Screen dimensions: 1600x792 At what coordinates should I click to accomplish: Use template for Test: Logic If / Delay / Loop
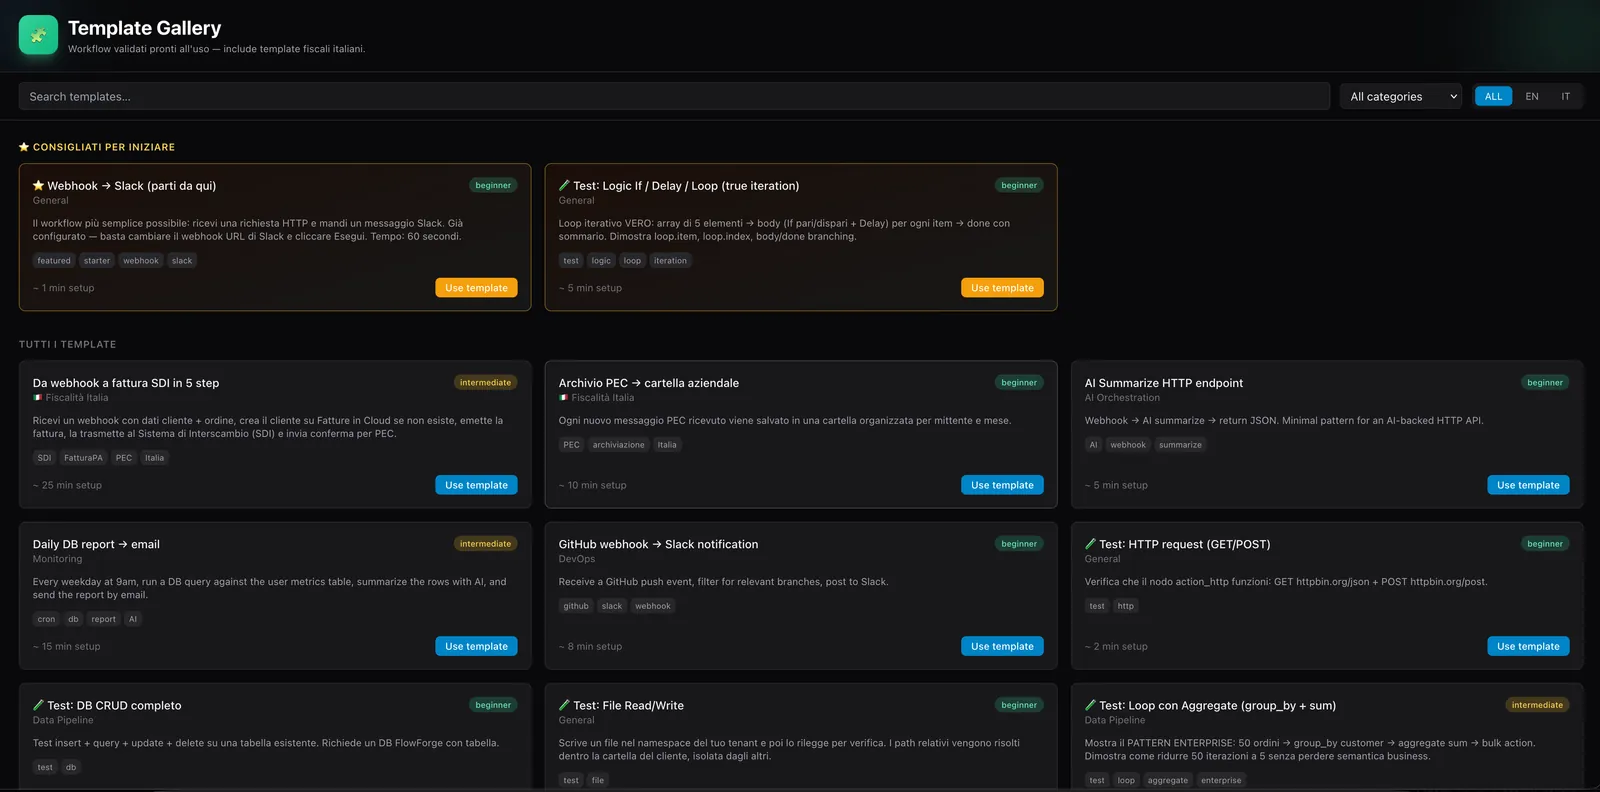pos(1002,288)
